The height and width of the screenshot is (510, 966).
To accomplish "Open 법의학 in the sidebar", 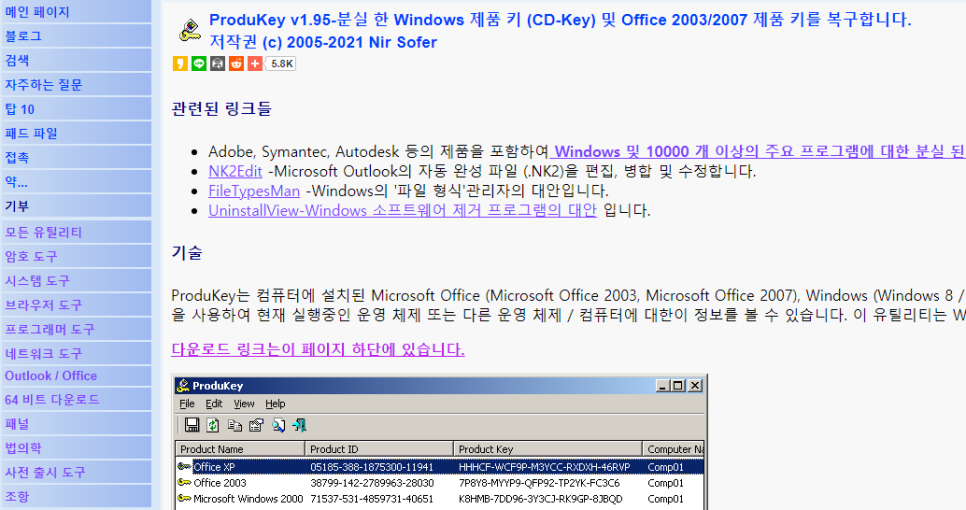I will pos(75,448).
